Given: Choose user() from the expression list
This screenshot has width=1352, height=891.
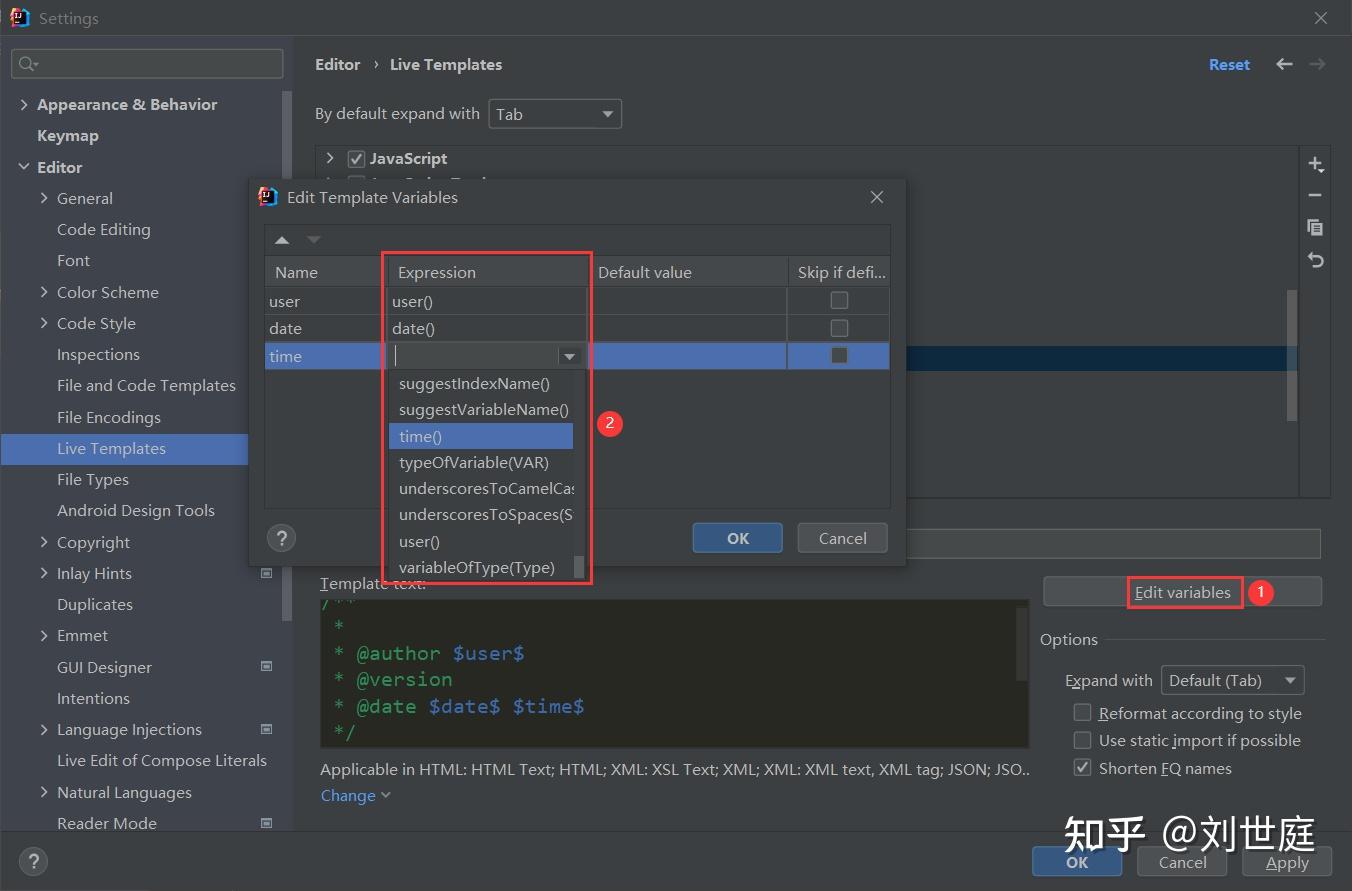Looking at the screenshot, I should pos(480,541).
